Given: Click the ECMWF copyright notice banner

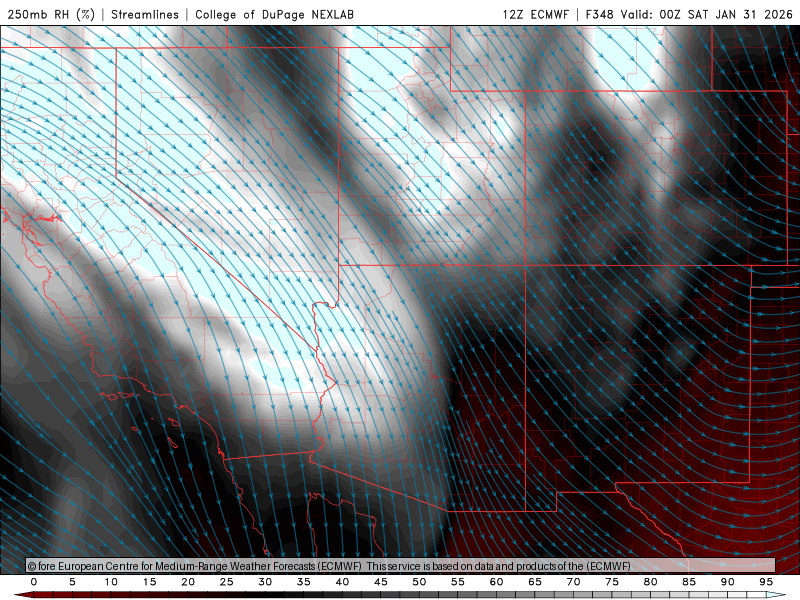Looking at the screenshot, I should point(401,566).
